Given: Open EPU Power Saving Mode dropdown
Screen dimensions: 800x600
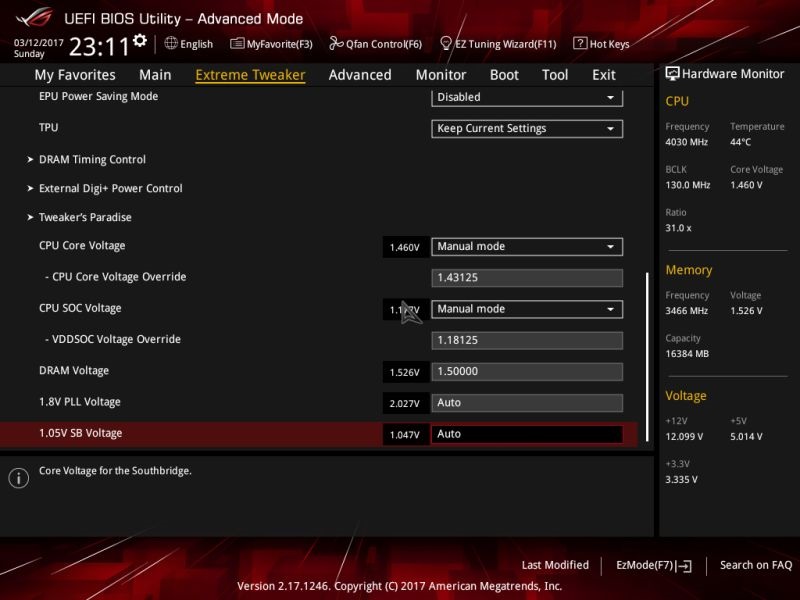Looking at the screenshot, I should tap(527, 97).
